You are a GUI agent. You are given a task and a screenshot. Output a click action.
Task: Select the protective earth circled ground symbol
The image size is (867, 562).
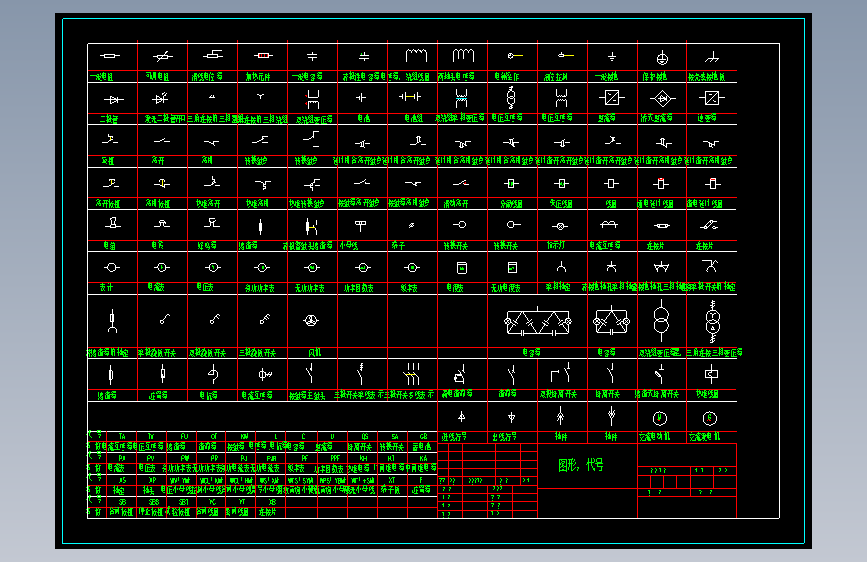(662, 58)
